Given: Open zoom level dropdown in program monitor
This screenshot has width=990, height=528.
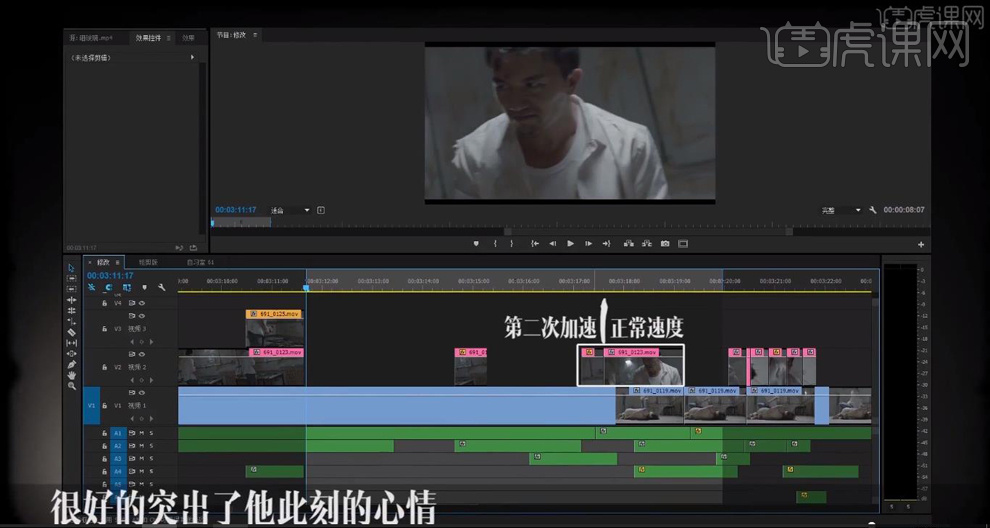Looking at the screenshot, I should (x=290, y=210).
